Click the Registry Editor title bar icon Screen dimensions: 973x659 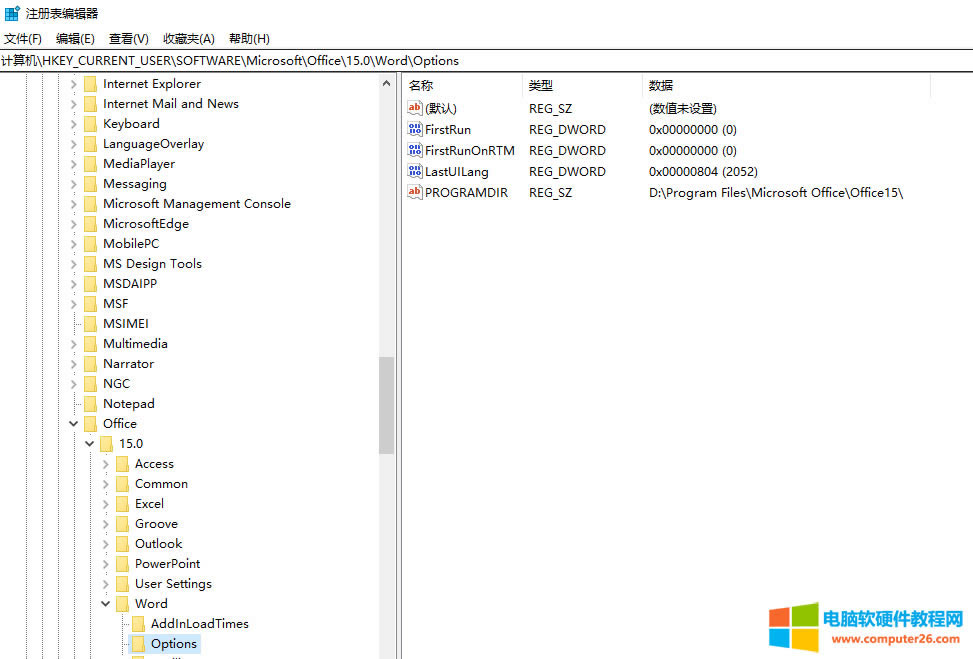(11, 13)
